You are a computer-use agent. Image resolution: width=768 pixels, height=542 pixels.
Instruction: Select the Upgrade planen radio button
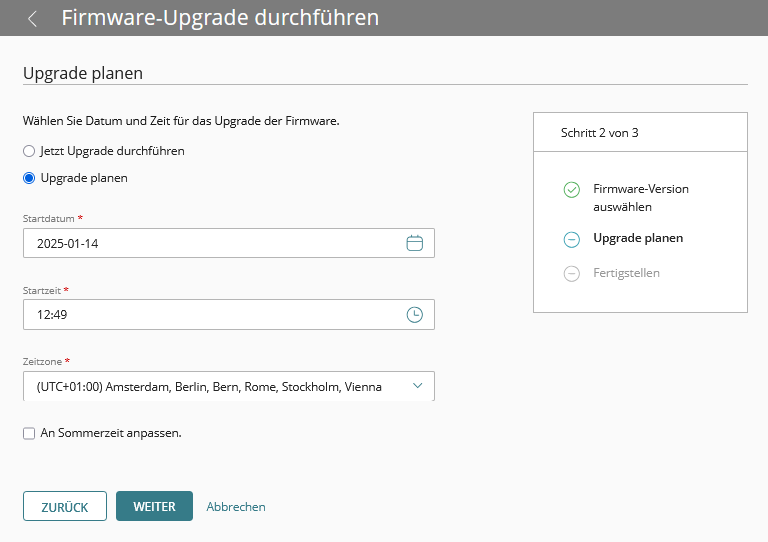[29, 178]
